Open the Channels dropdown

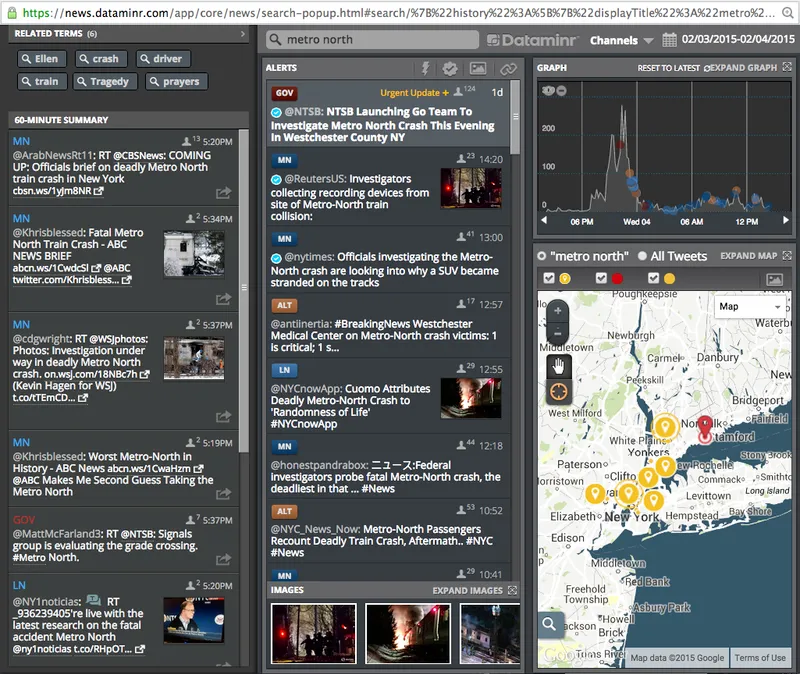click(x=621, y=40)
